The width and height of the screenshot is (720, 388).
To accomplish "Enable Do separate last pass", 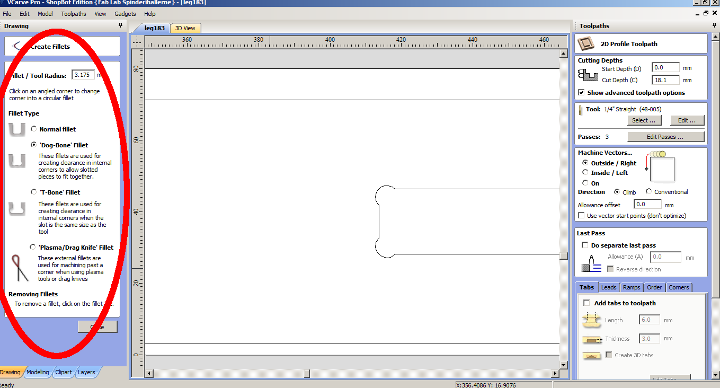I will (585, 245).
